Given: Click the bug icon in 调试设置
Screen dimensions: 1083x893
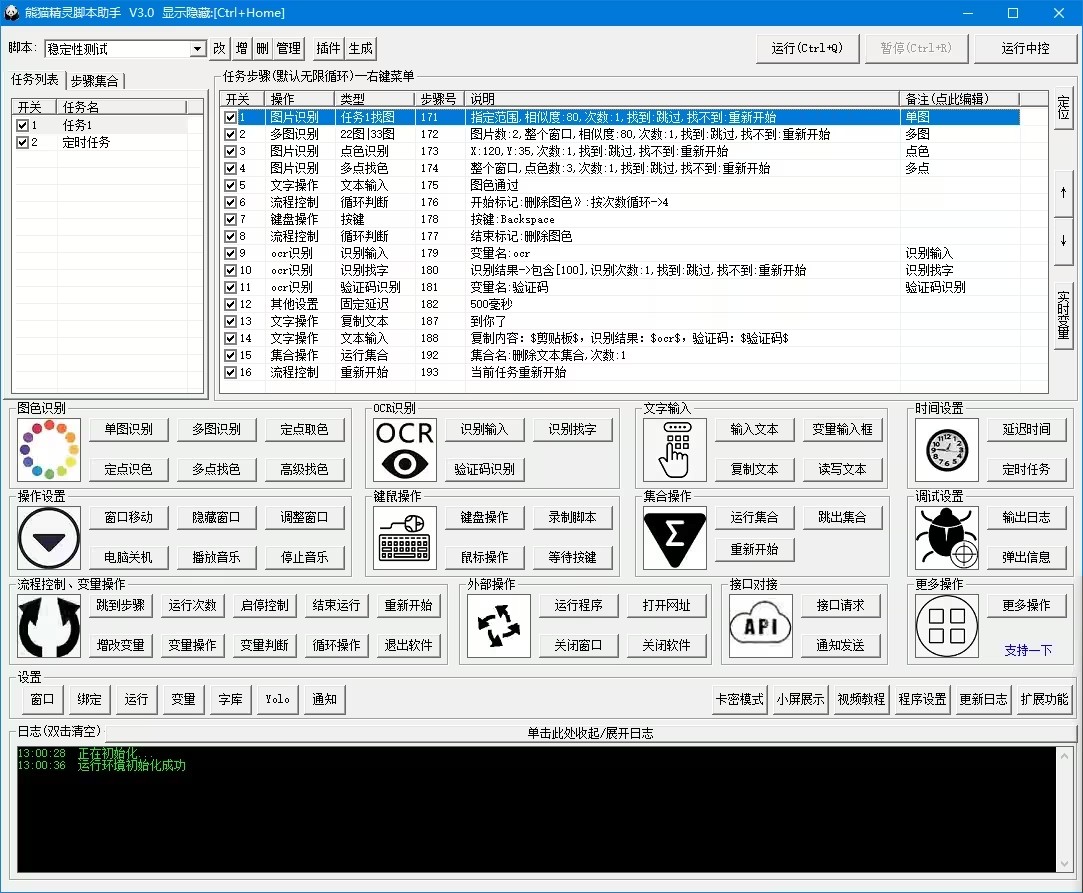Looking at the screenshot, I should click(x=945, y=538).
